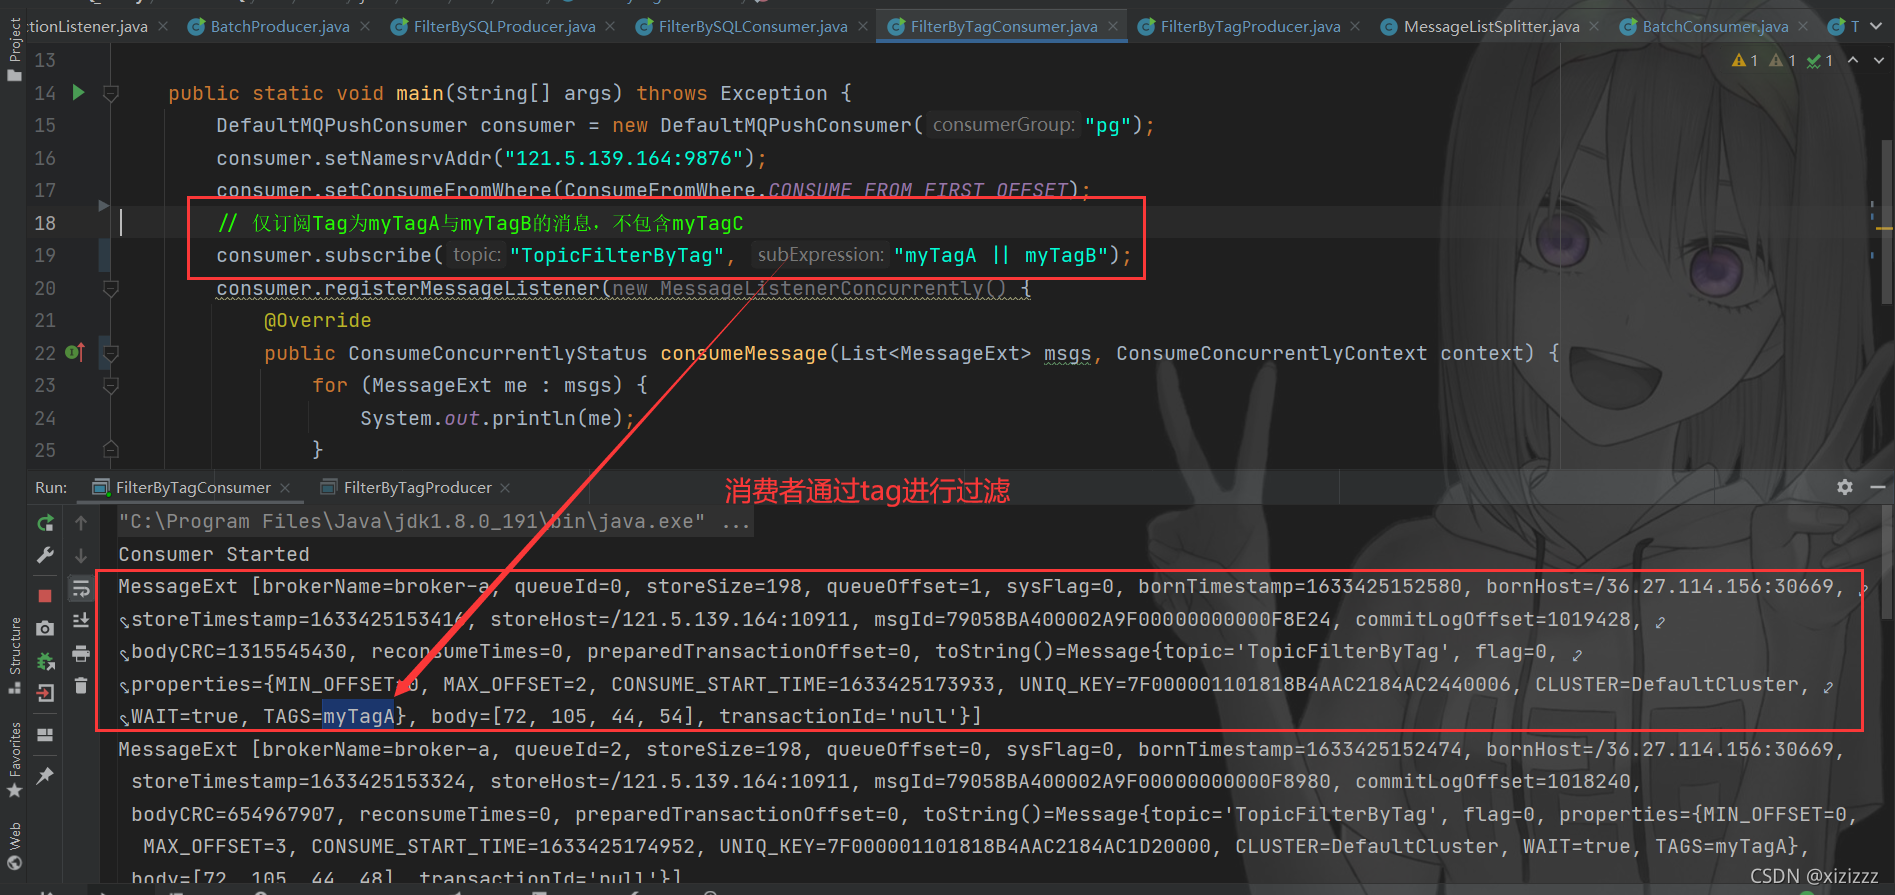Click highlighted myTagA in console output
1895x895 pixels.
point(358,716)
